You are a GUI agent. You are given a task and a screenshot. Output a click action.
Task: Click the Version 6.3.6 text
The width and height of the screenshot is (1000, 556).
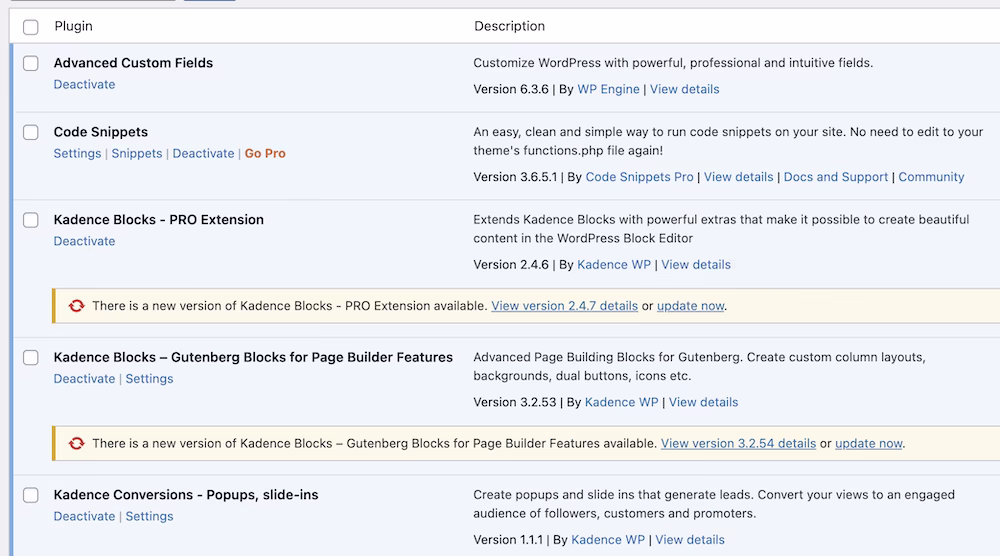point(511,89)
